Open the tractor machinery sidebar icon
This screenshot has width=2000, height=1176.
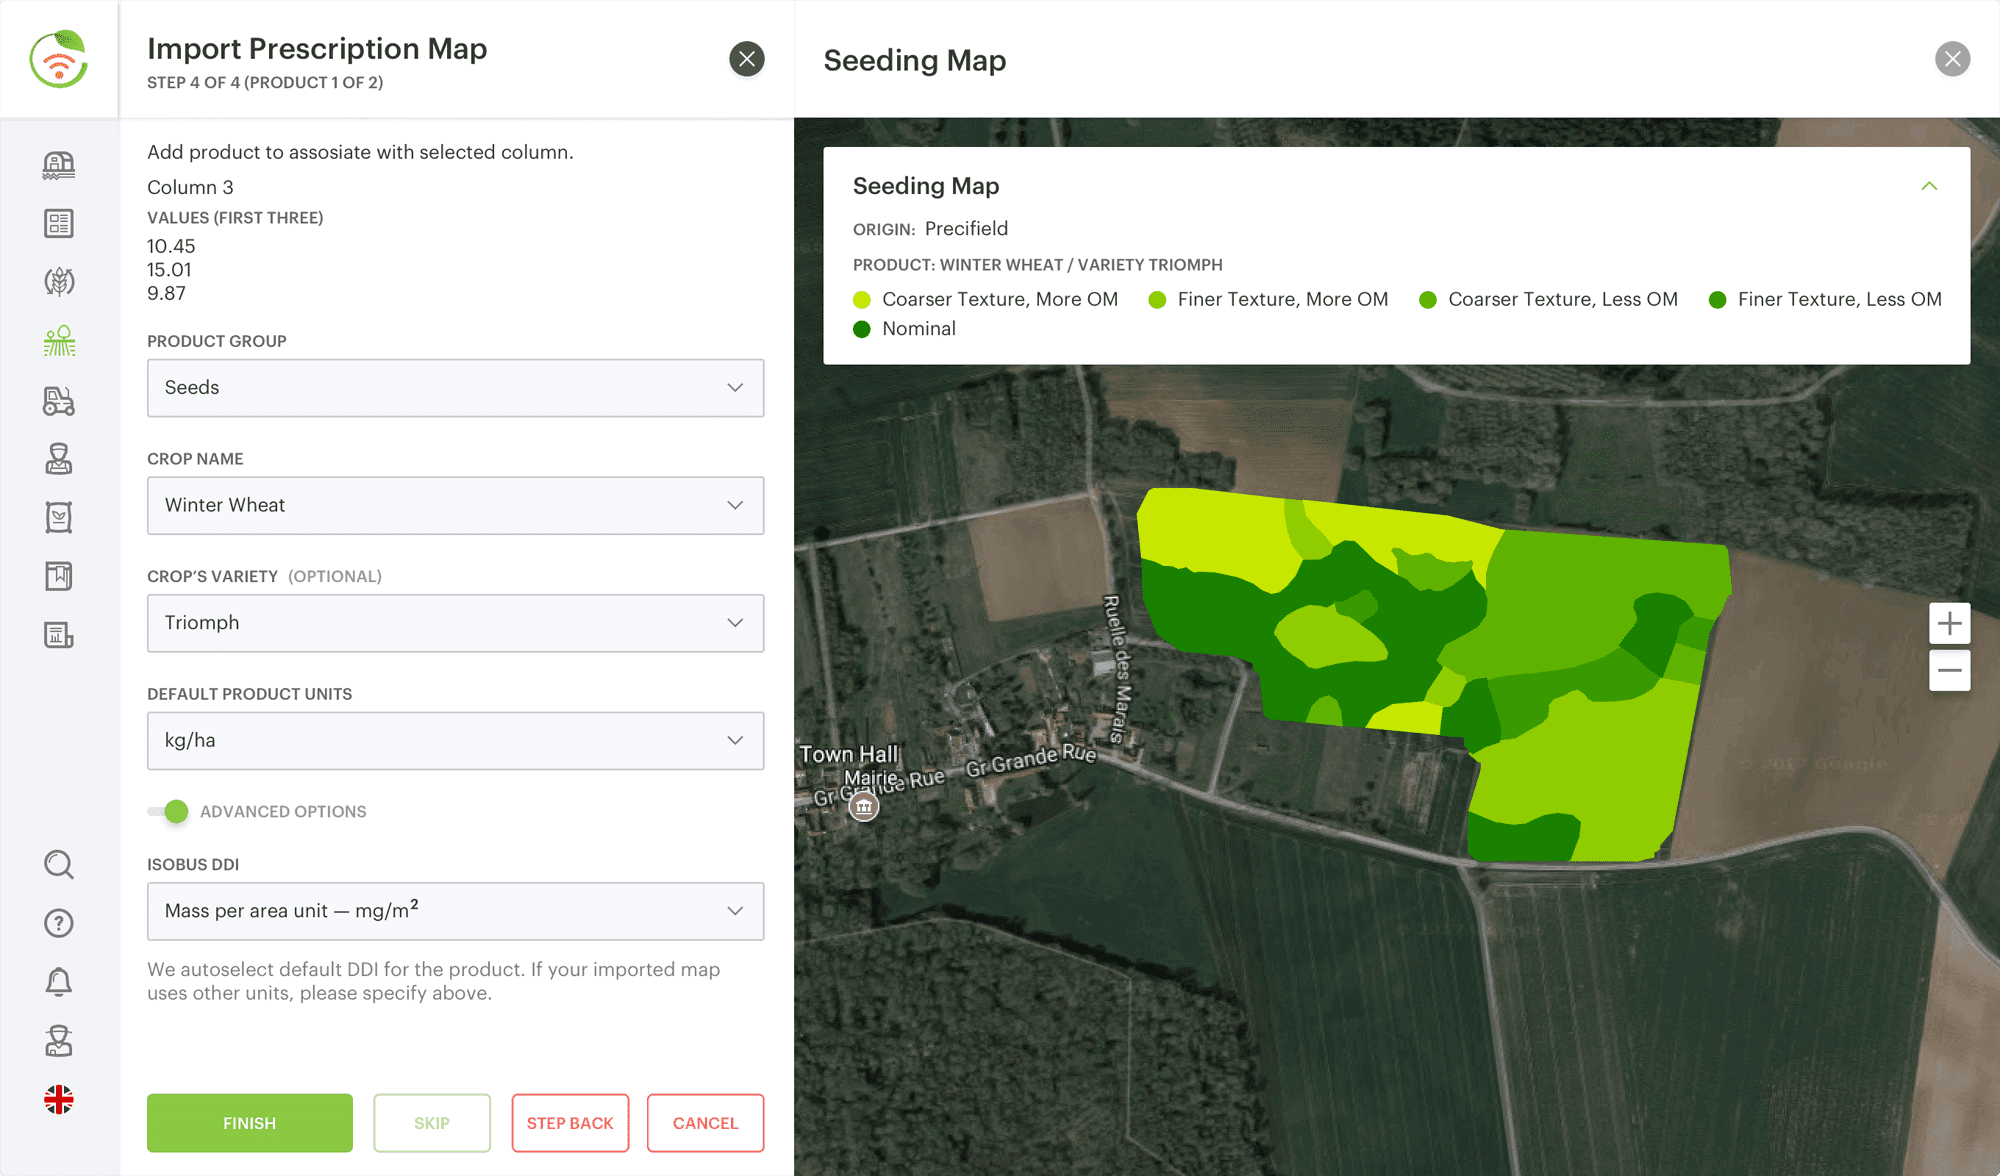coord(59,400)
